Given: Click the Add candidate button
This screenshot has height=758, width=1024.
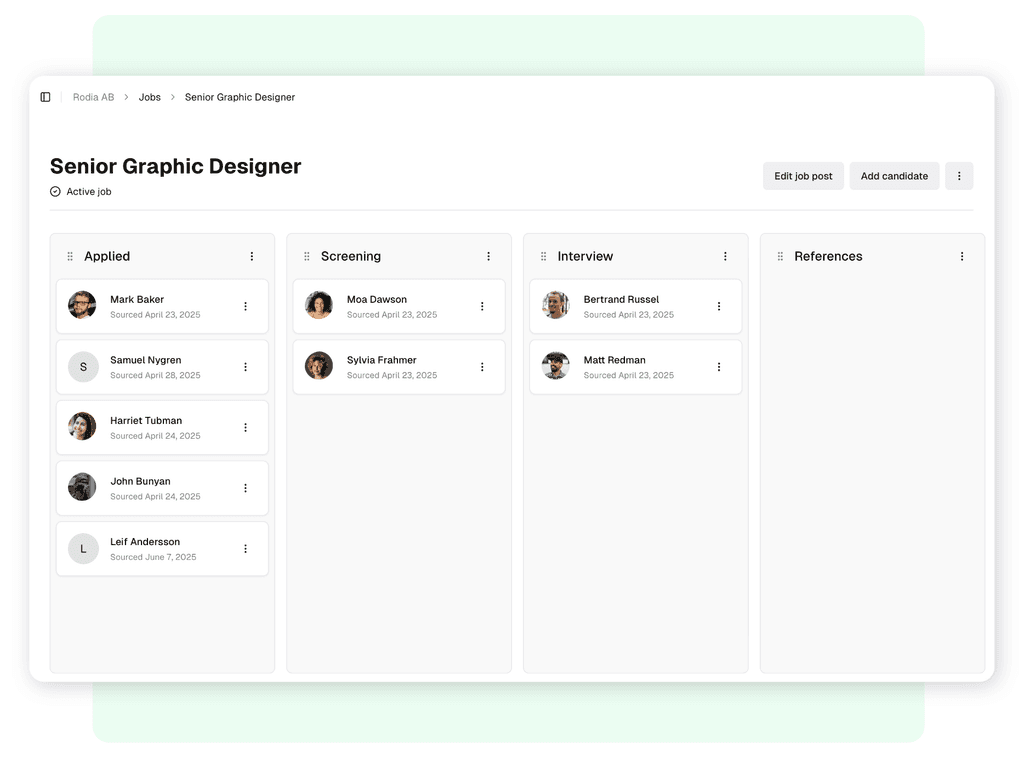Looking at the screenshot, I should coord(894,175).
